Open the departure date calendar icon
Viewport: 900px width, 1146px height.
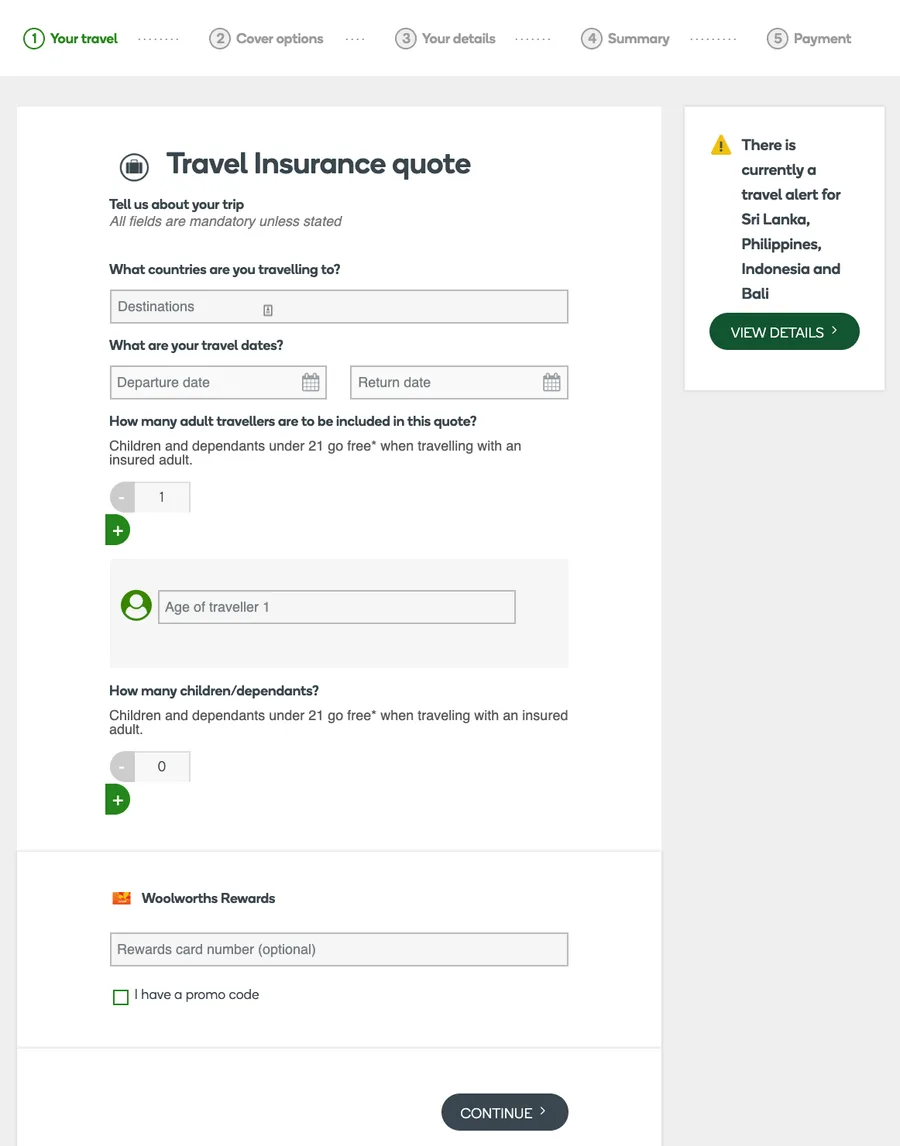pos(311,382)
